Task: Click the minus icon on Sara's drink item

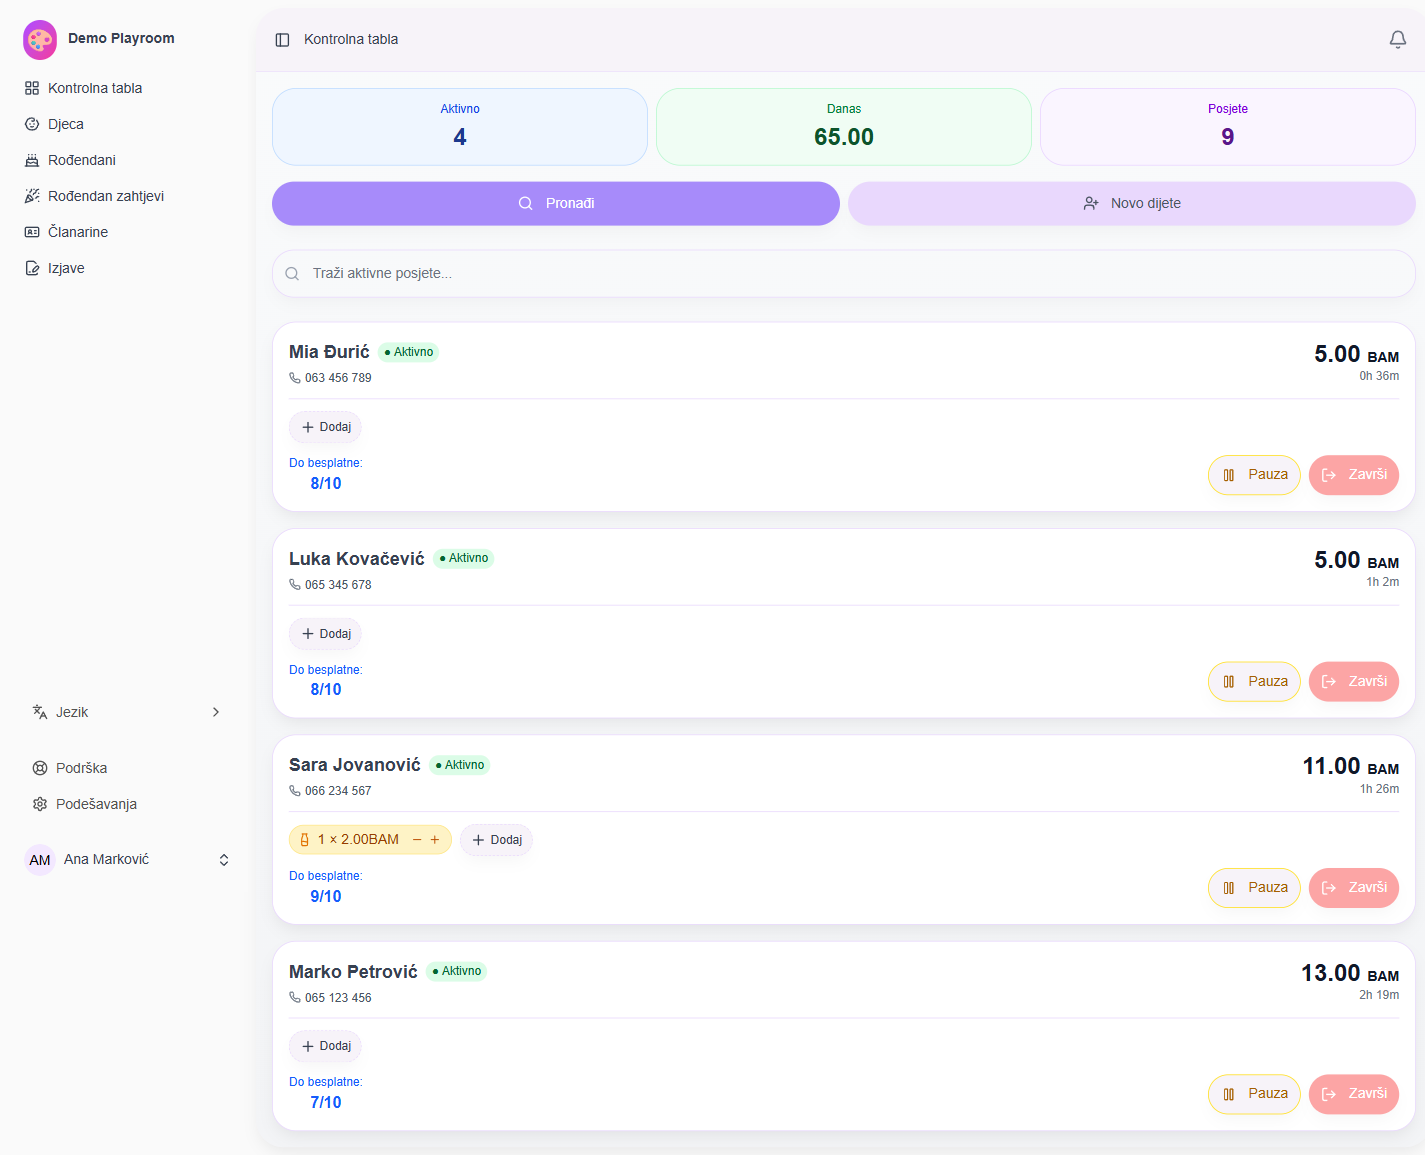Action: click(417, 840)
